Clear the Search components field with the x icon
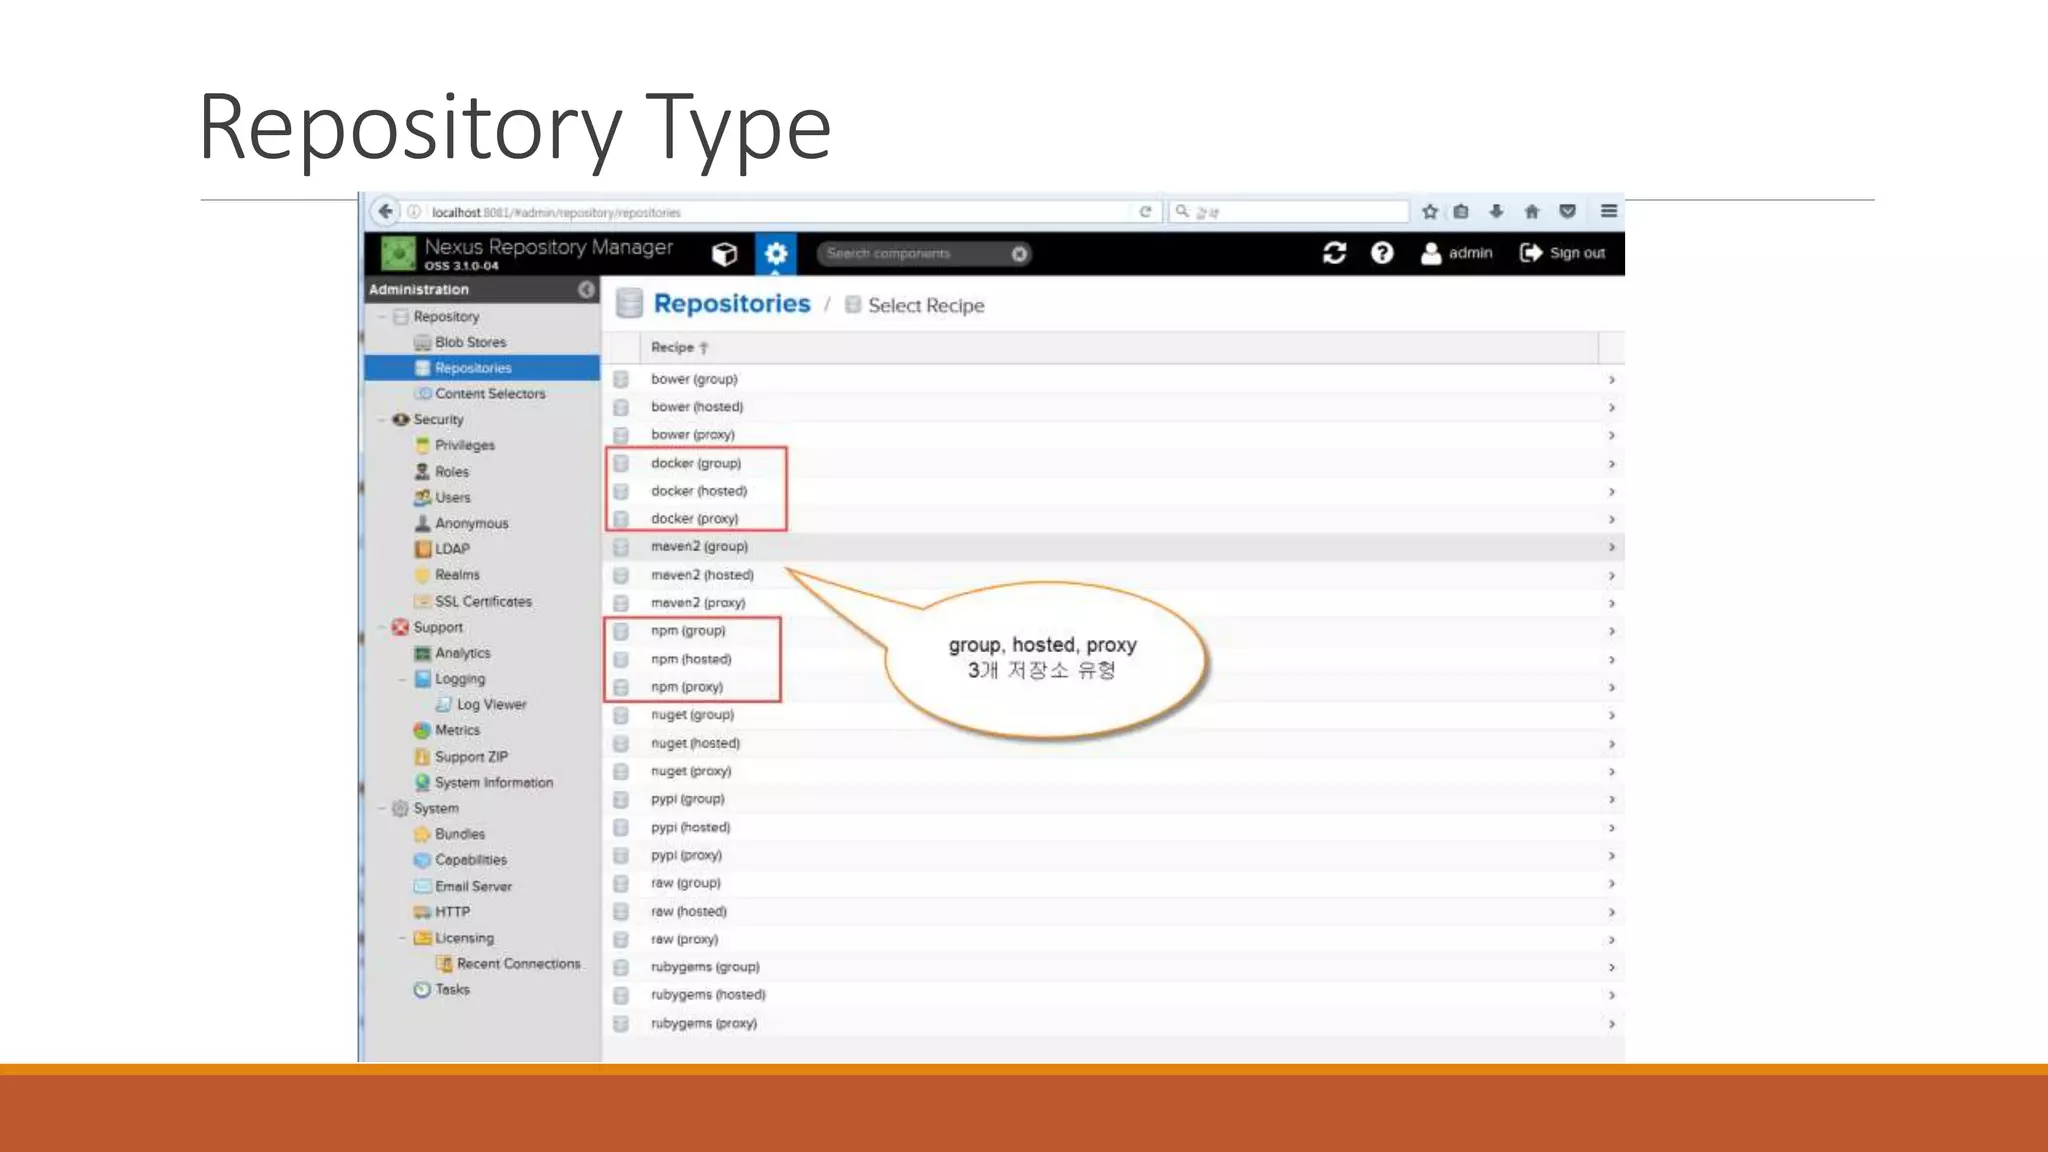 click(1019, 254)
